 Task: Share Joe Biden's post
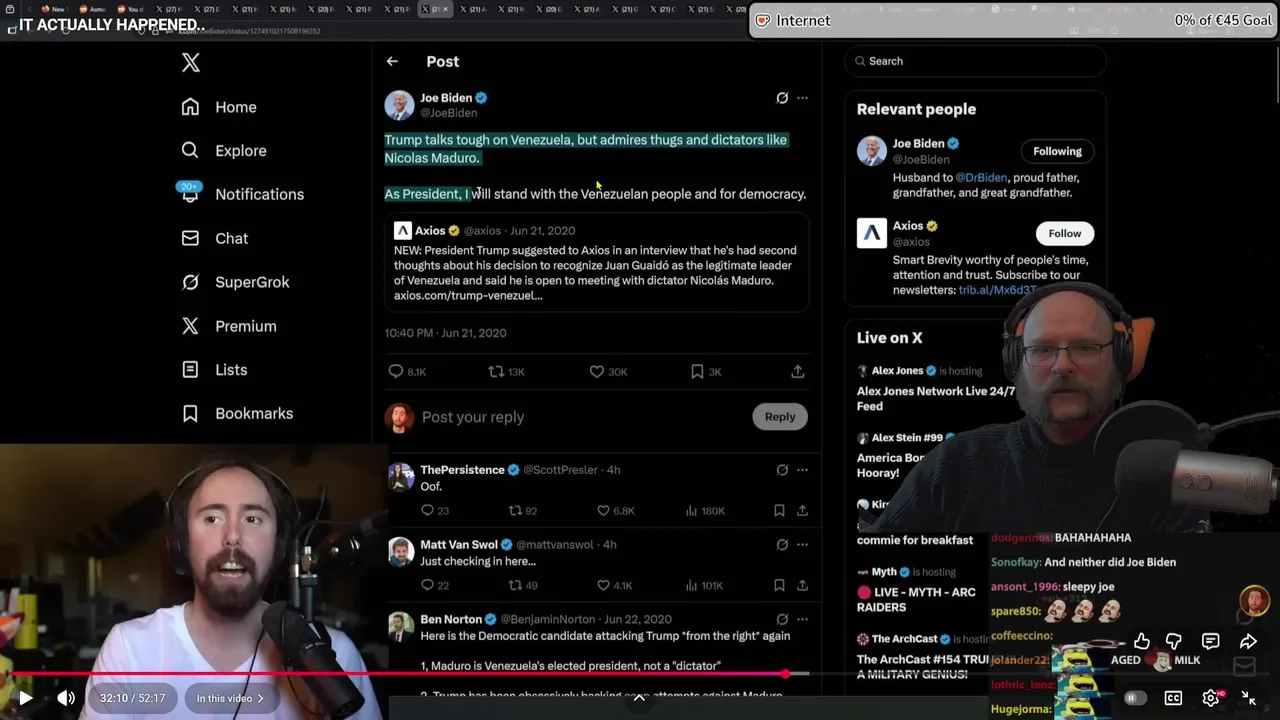point(798,371)
